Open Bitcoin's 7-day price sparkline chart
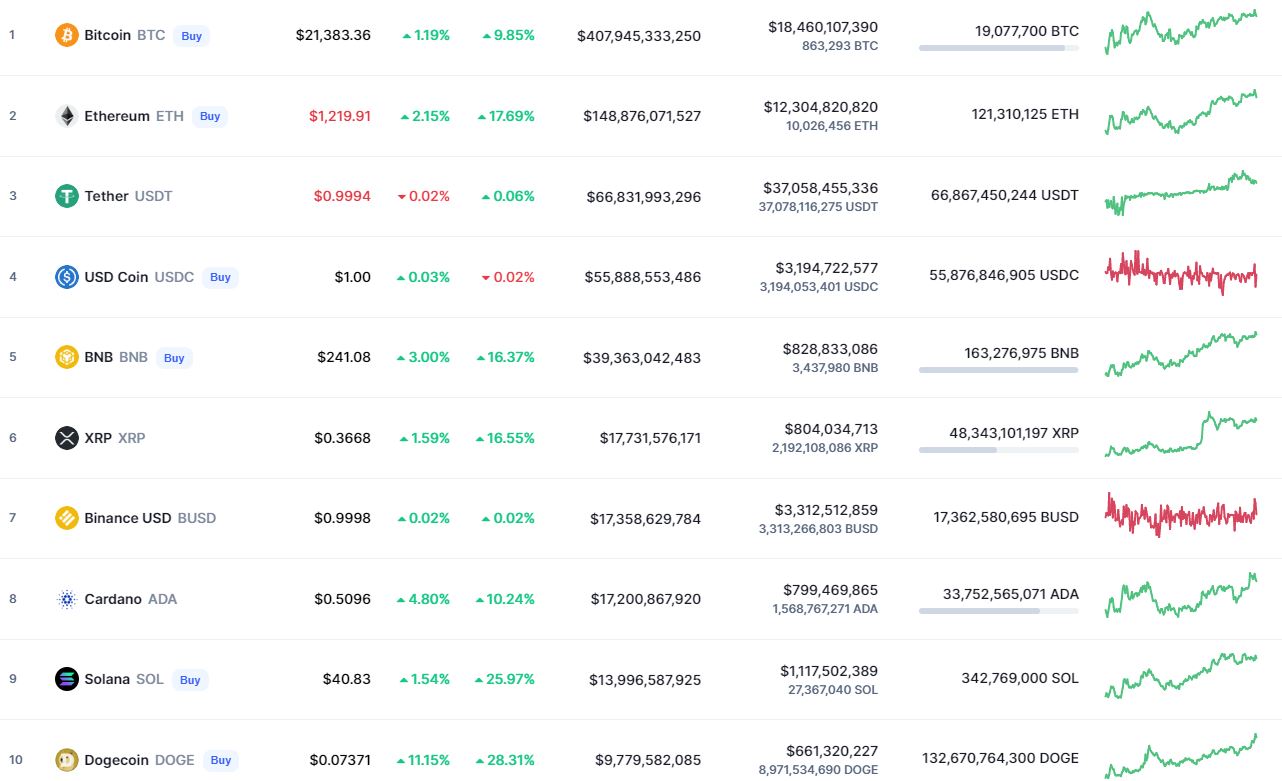 1181,32
